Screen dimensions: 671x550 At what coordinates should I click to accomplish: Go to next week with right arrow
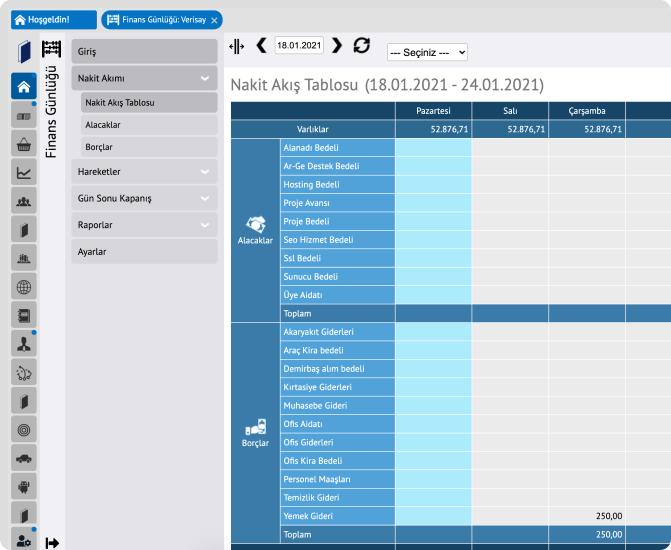(x=337, y=45)
